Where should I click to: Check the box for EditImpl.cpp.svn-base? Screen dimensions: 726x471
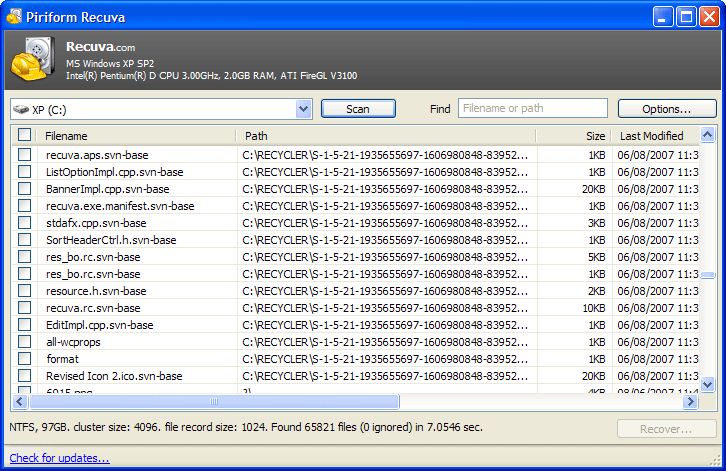pos(25,324)
